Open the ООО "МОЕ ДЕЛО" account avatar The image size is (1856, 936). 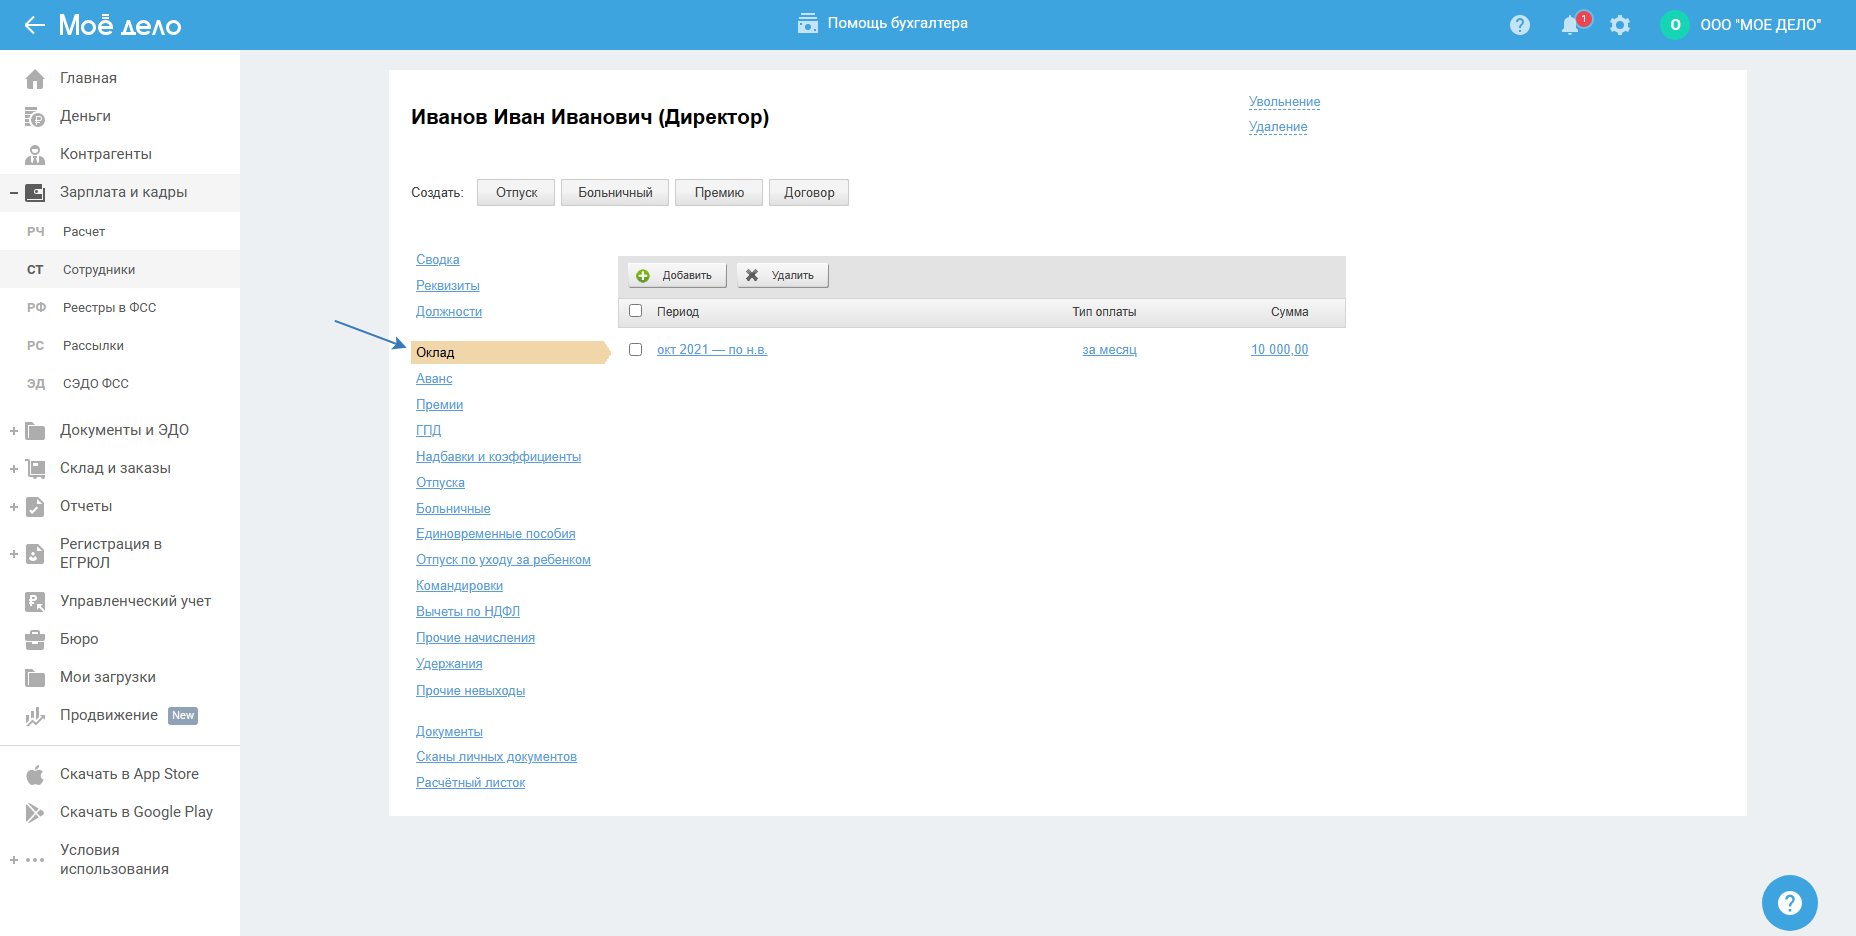1675,25
